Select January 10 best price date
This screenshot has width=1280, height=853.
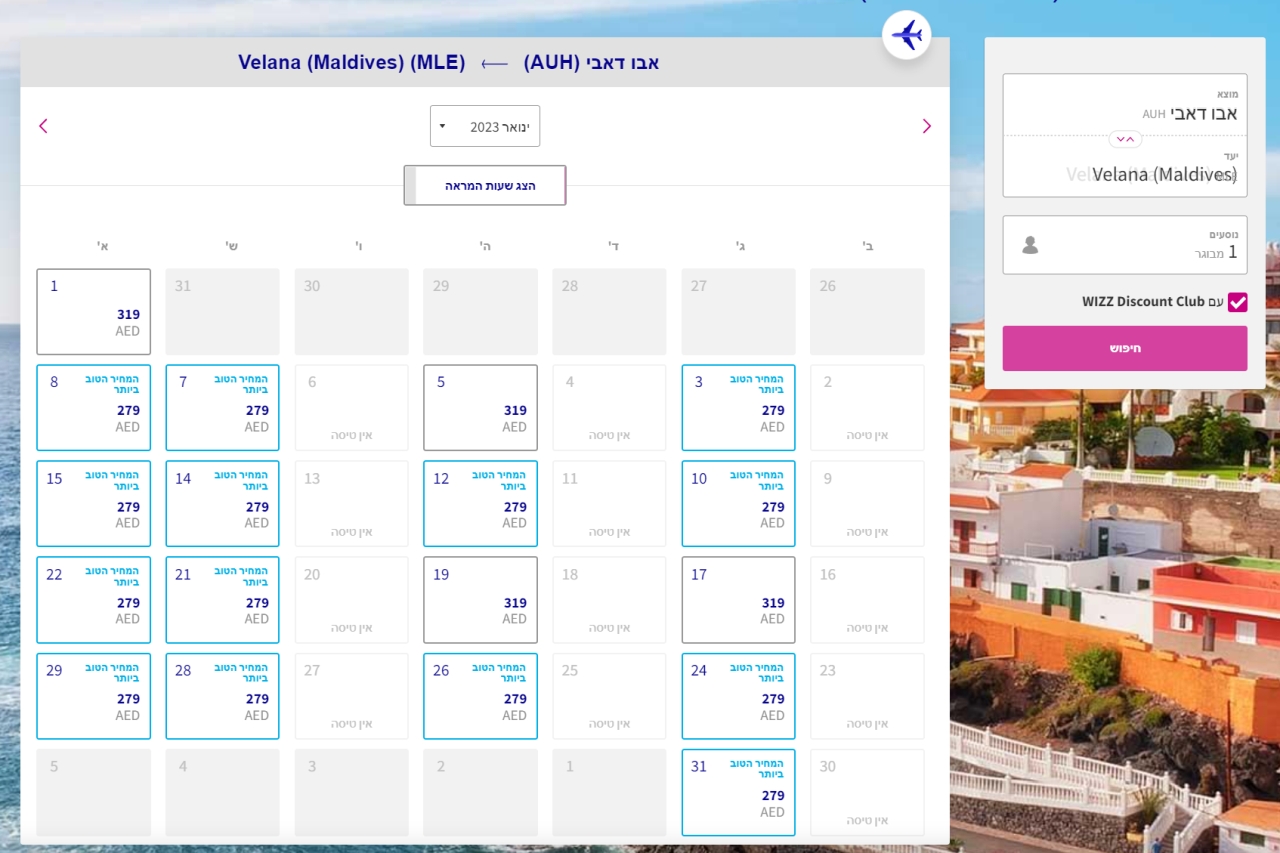(739, 504)
